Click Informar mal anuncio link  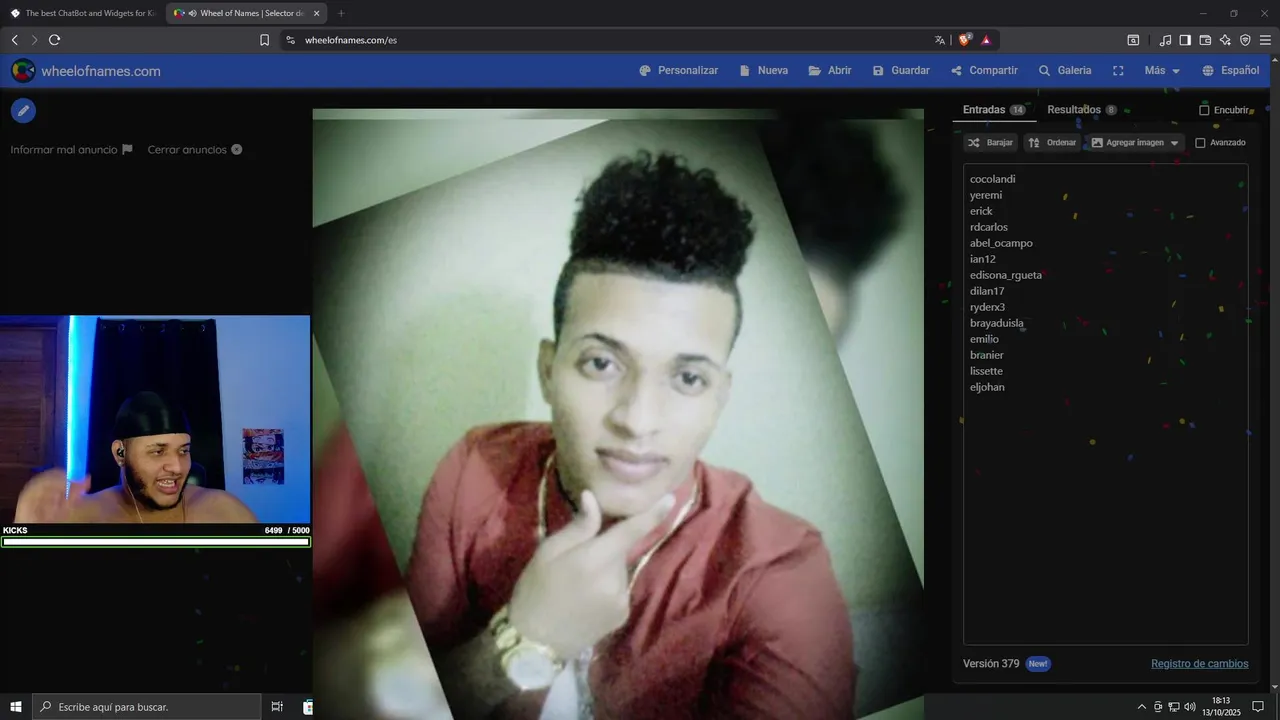pos(71,150)
